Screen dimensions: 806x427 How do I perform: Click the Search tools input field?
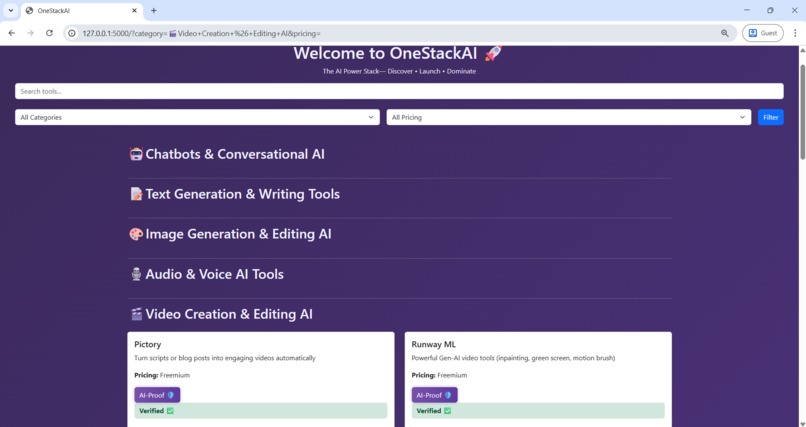point(399,91)
